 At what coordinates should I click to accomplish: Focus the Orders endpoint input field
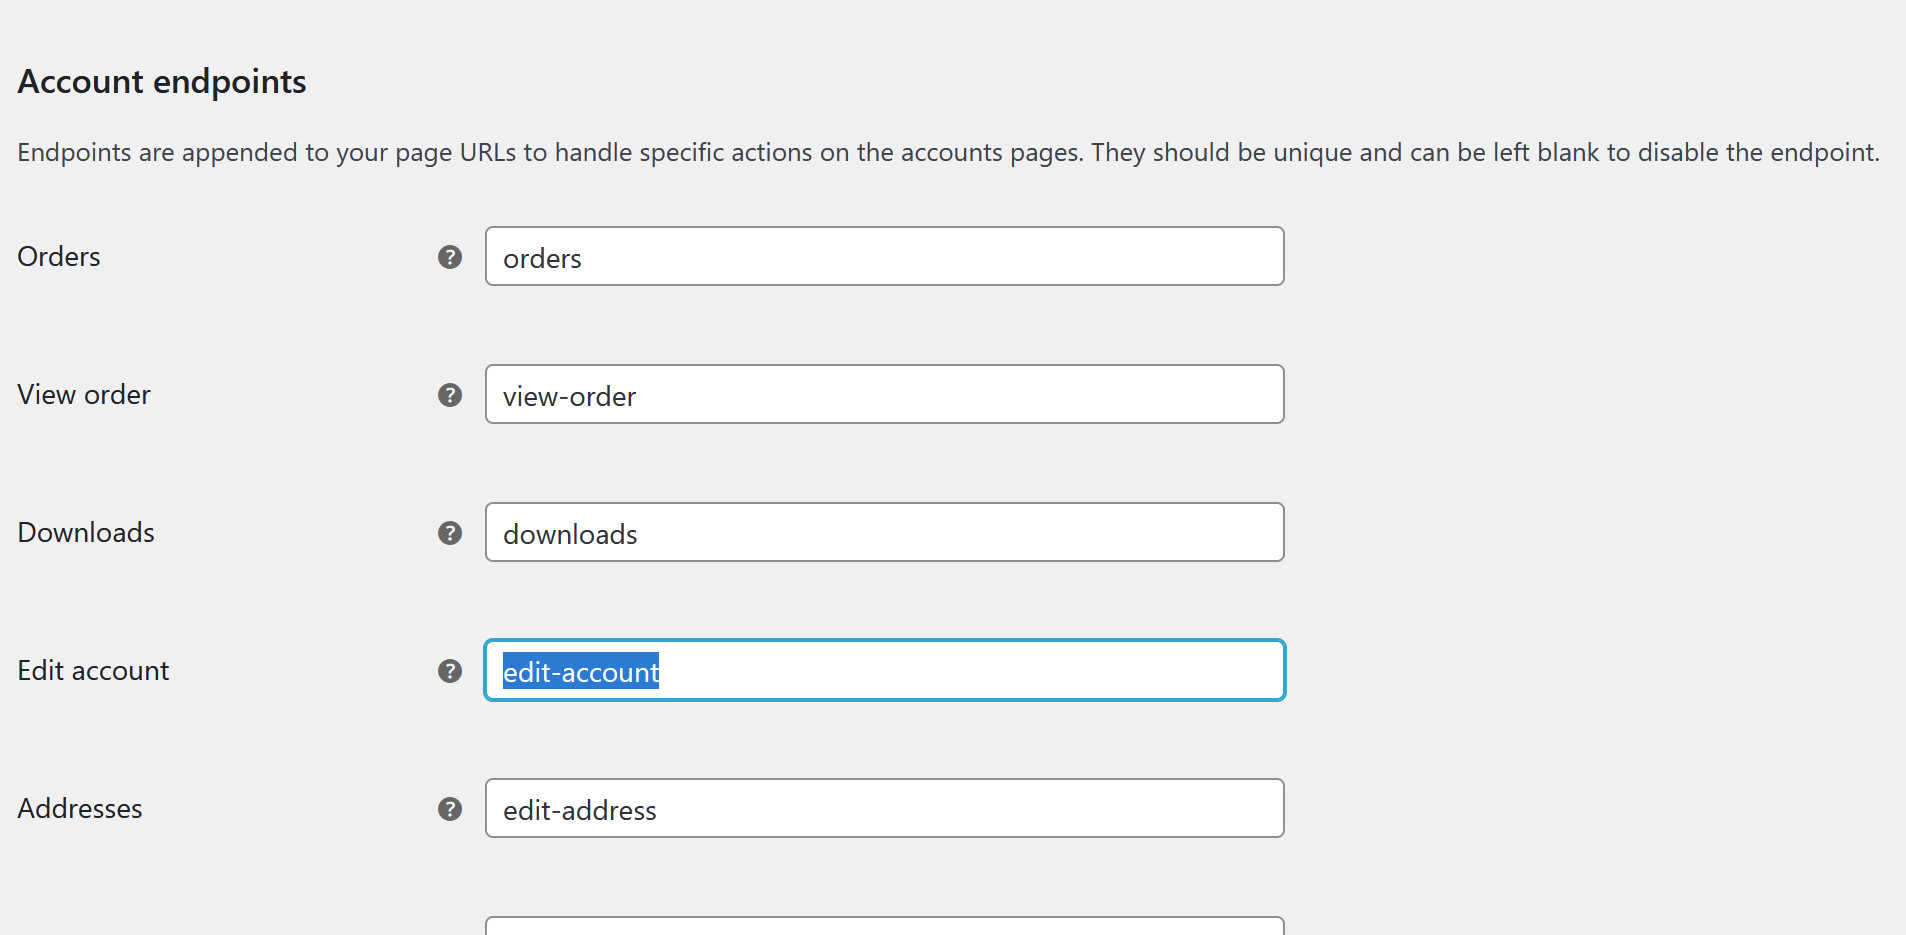[884, 257]
